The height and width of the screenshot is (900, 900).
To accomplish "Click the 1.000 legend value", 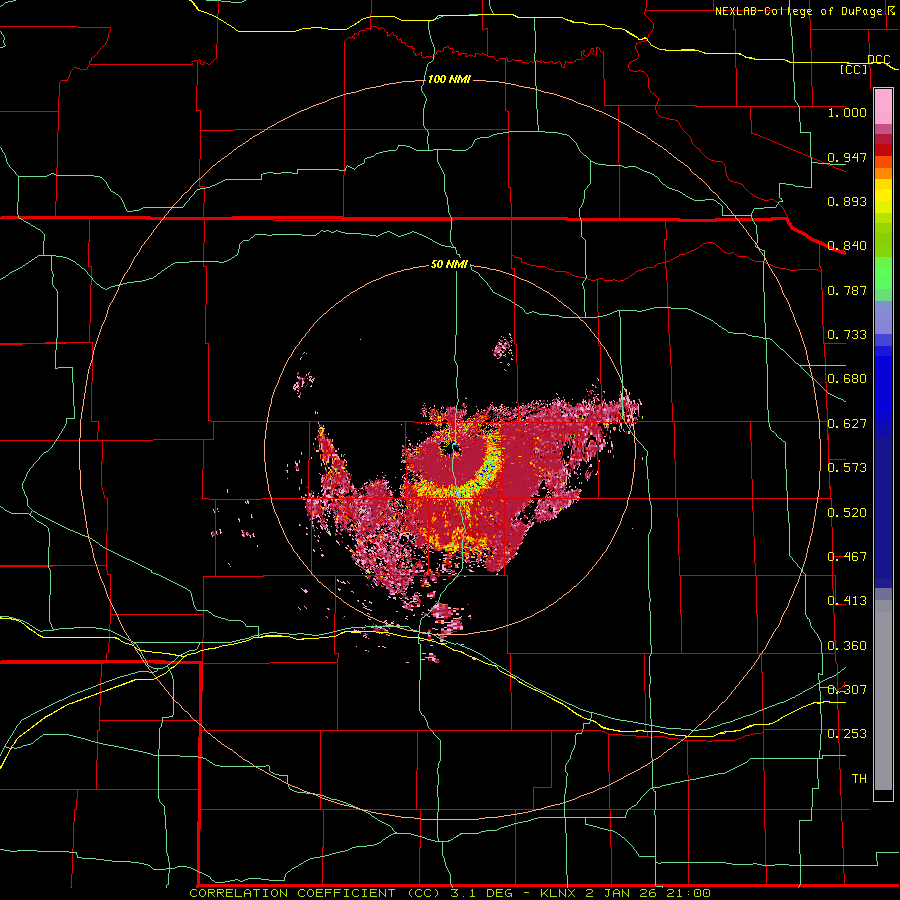I will pyautogui.click(x=847, y=112).
